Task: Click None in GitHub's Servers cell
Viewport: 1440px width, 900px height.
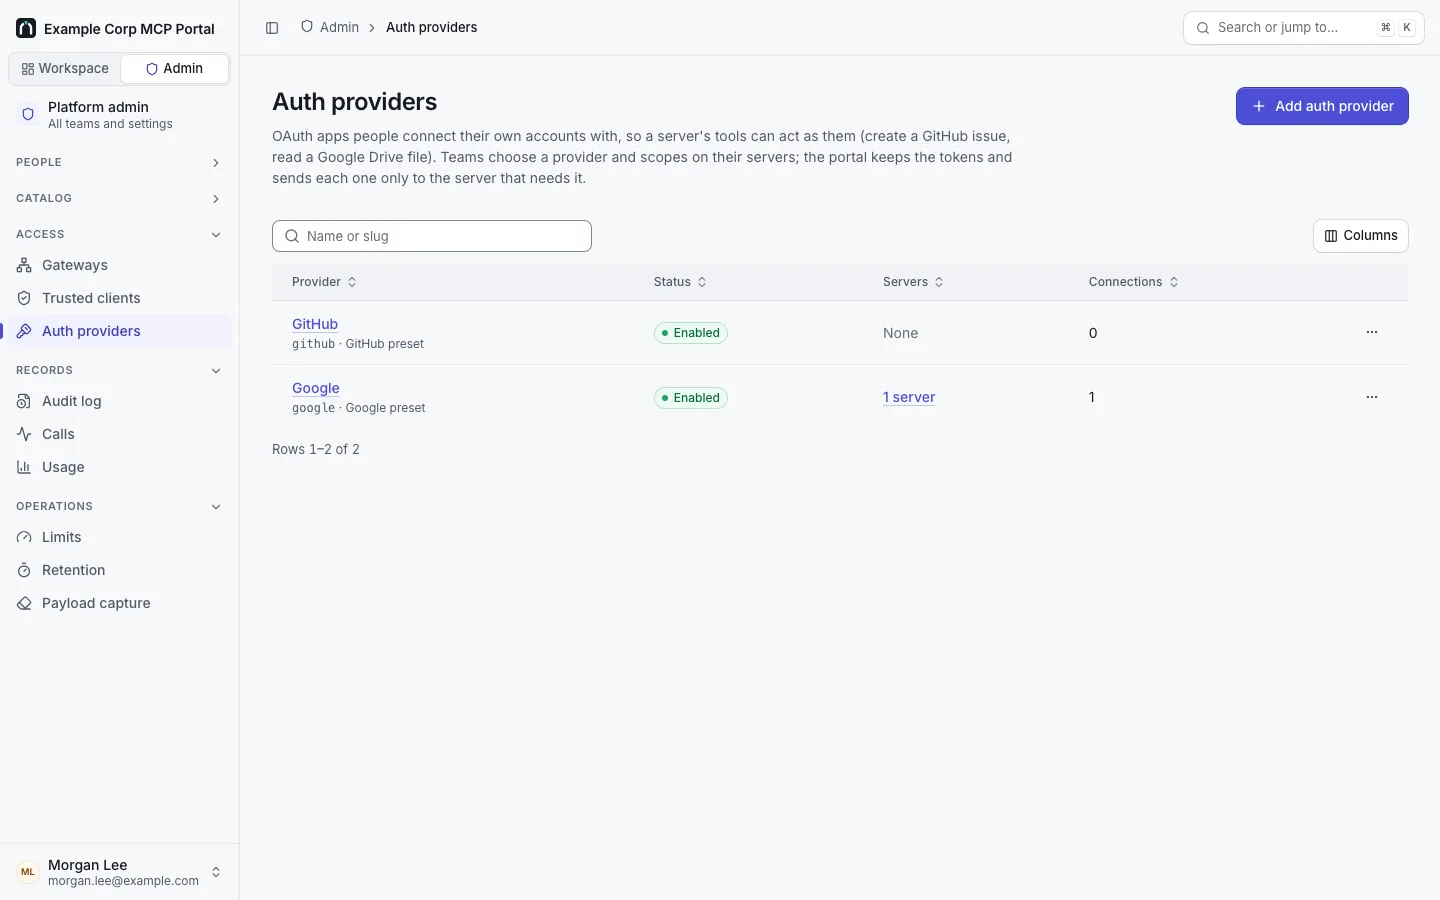Action: coord(900,333)
